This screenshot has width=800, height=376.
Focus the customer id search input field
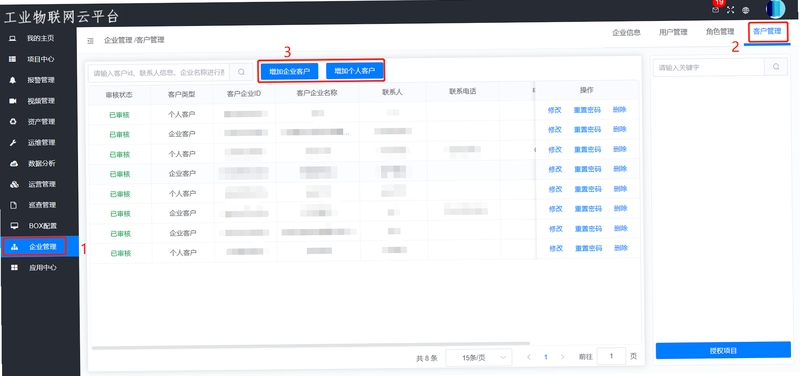[159, 72]
